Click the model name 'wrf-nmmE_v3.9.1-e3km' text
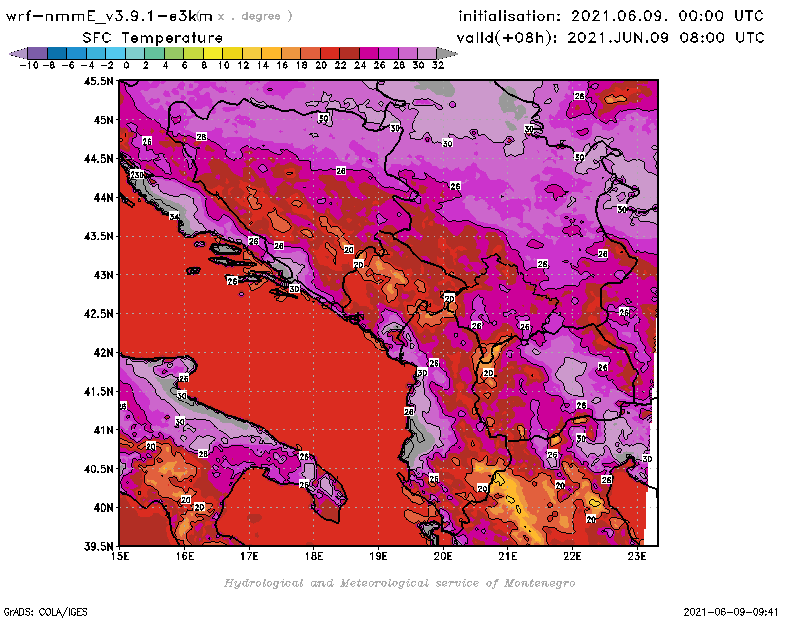Screen dimensions: 800x618 pos(109,16)
